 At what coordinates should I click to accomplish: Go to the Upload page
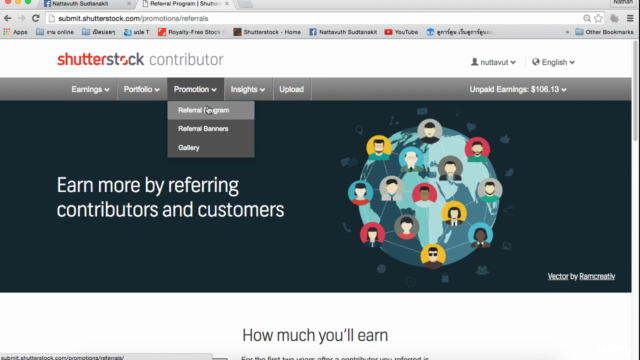tap(291, 89)
